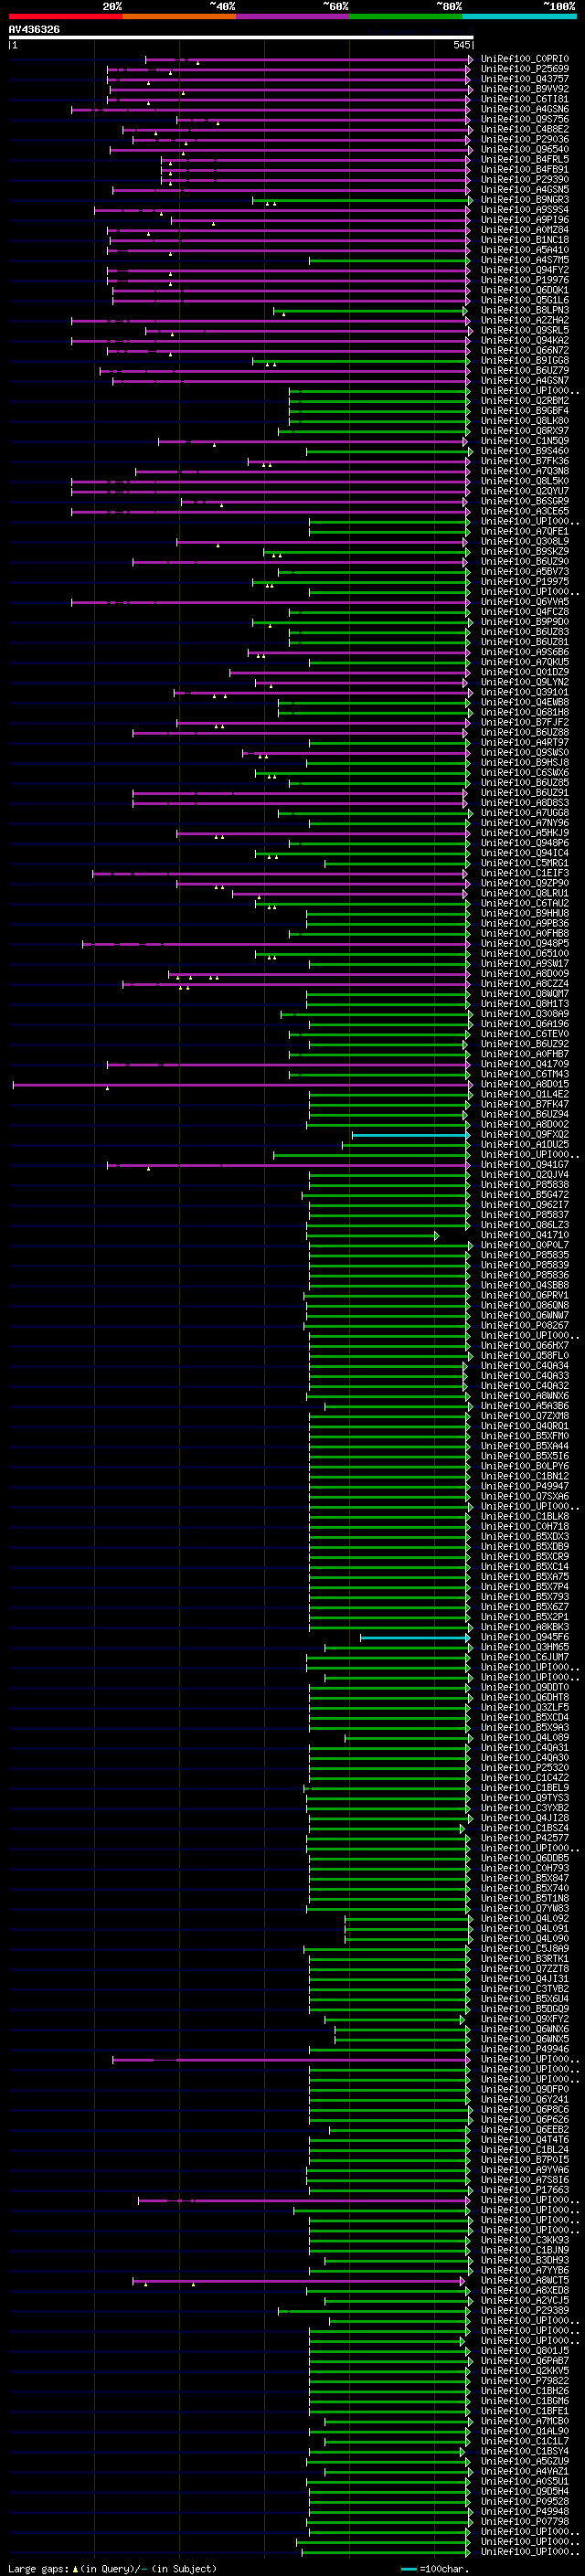This screenshot has width=585, height=2576.
Task: Select the UniRef100_Q9SRL5 label
Action: [525, 330]
